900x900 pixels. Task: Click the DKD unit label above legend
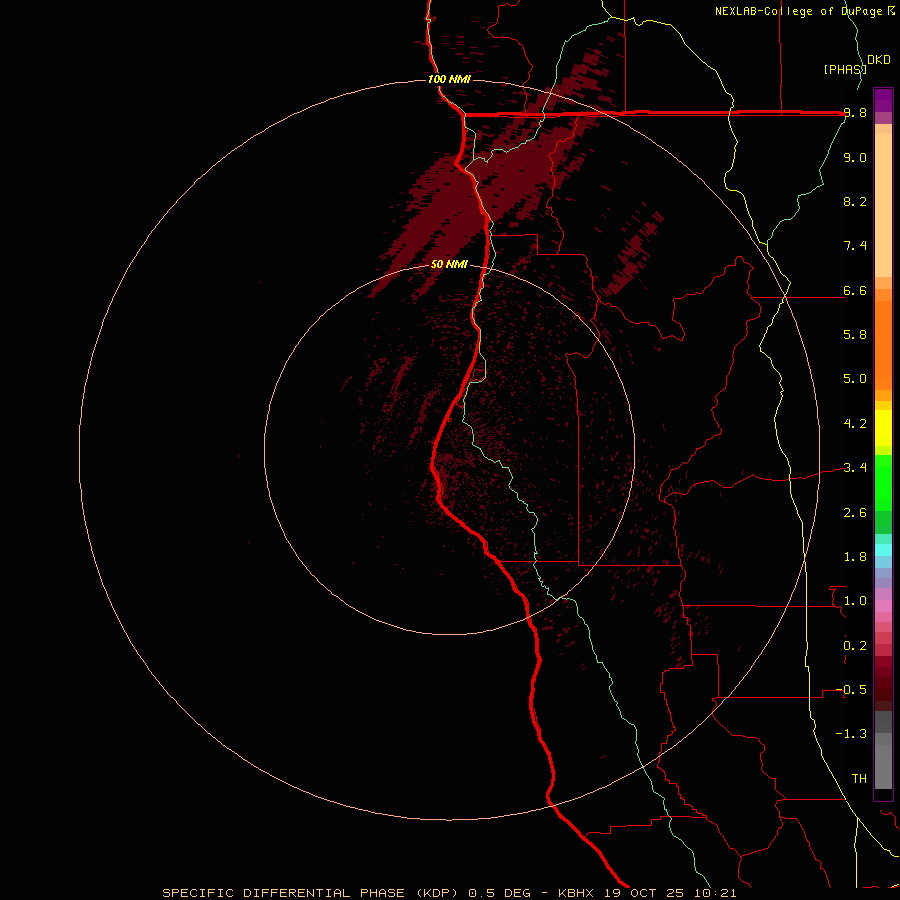pos(878,60)
